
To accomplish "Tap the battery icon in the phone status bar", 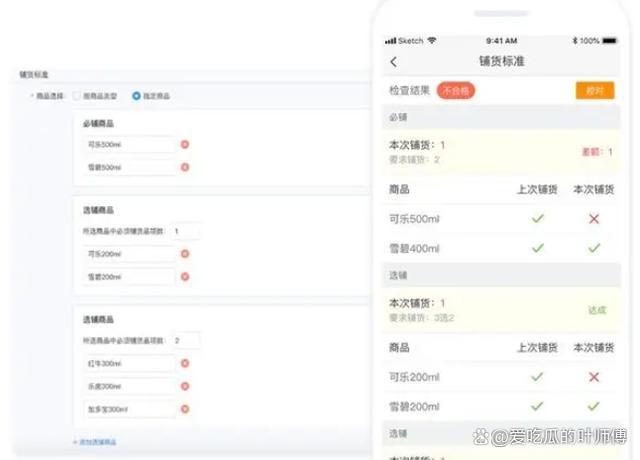I will (x=610, y=40).
